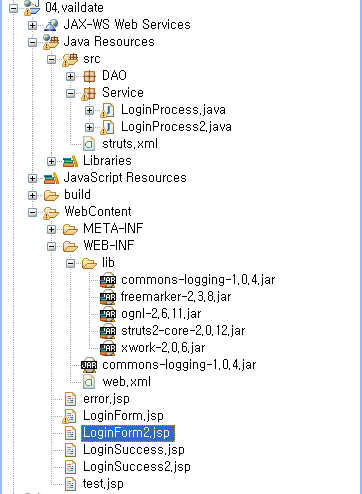This screenshot has width=362, height=494.
Task: Select the JAX-WS Web Services label
Action: (127, 25)
